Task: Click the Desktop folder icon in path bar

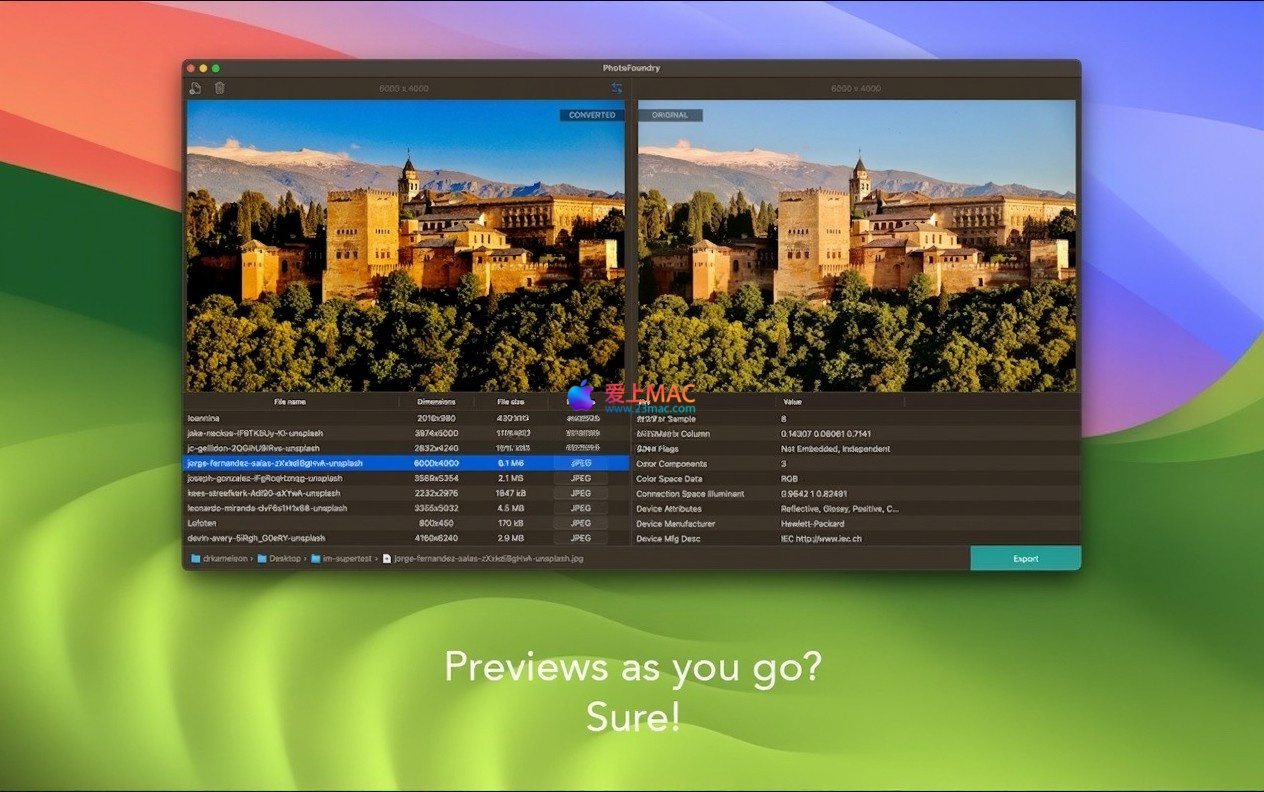Action: tap(262, 559)
